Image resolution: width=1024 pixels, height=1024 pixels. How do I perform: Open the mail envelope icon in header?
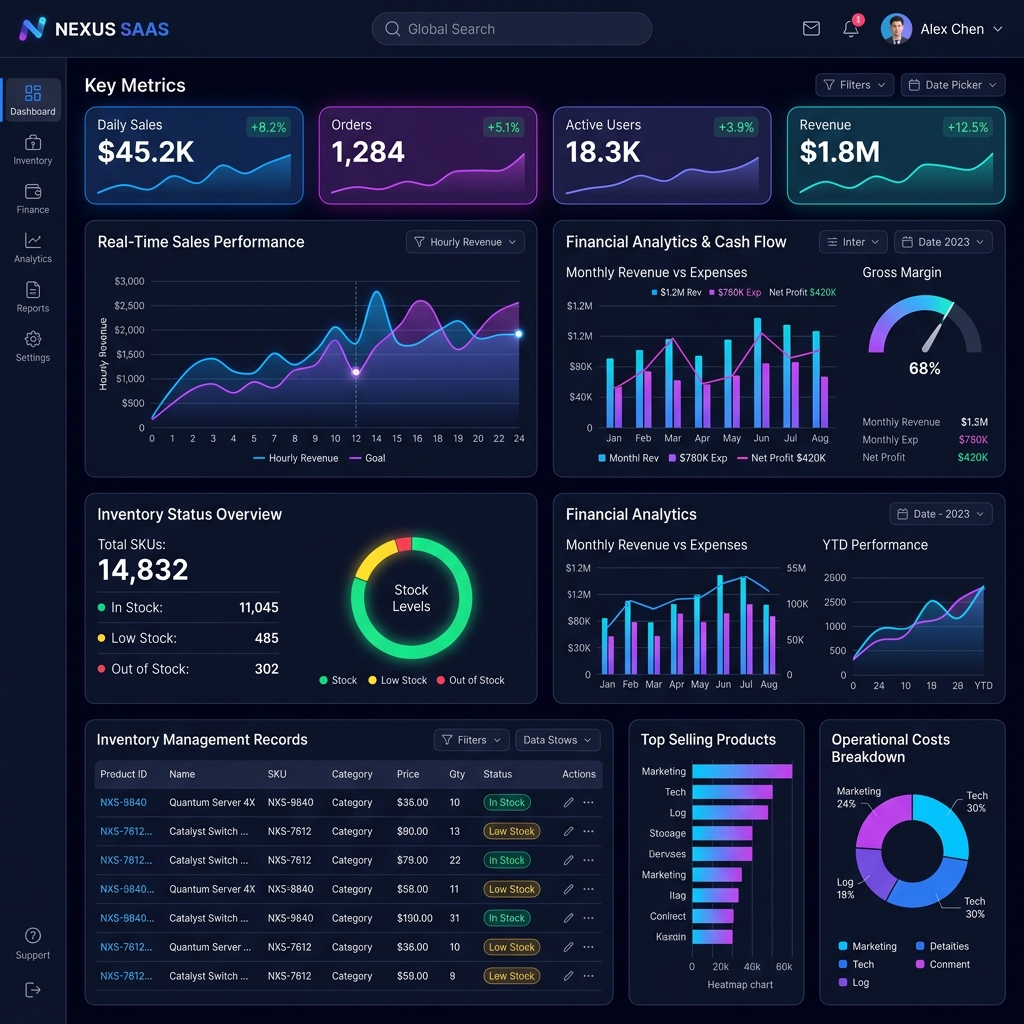[x=810, y=29]
